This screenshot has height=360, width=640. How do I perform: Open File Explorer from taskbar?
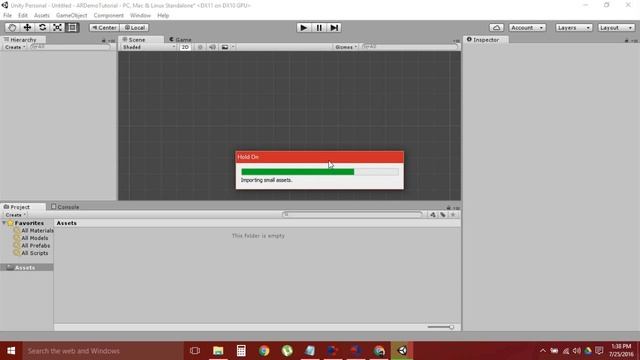(x=218, y=351)
